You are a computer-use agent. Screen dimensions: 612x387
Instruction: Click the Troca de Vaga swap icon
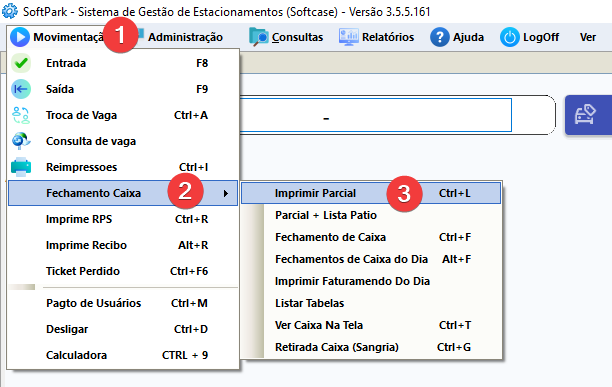tap(21, 115)
